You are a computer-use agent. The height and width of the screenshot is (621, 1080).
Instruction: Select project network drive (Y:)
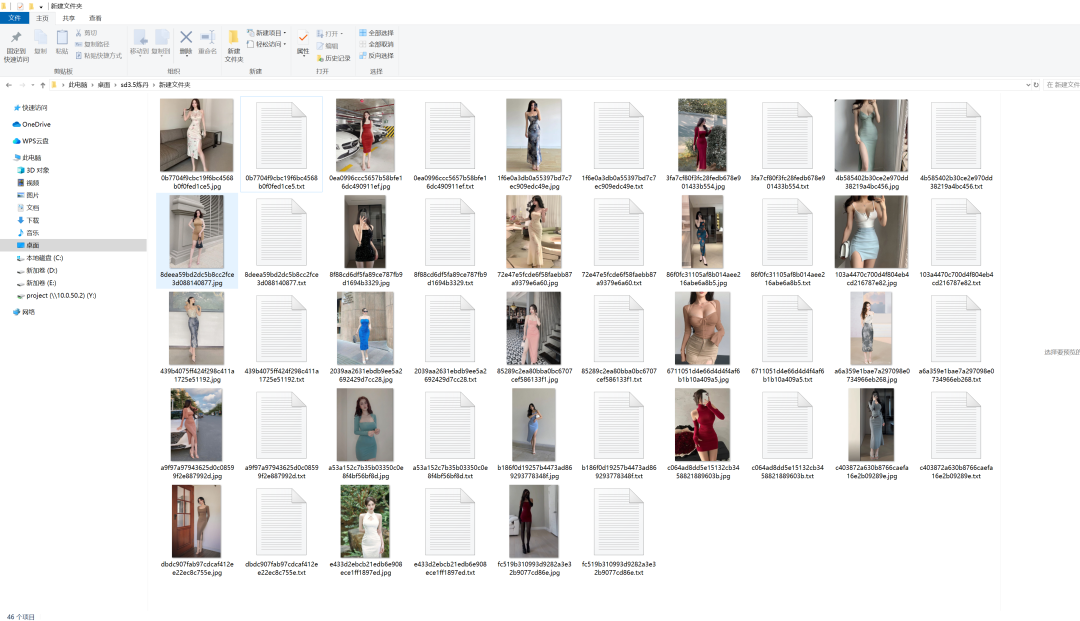(61, 295)
